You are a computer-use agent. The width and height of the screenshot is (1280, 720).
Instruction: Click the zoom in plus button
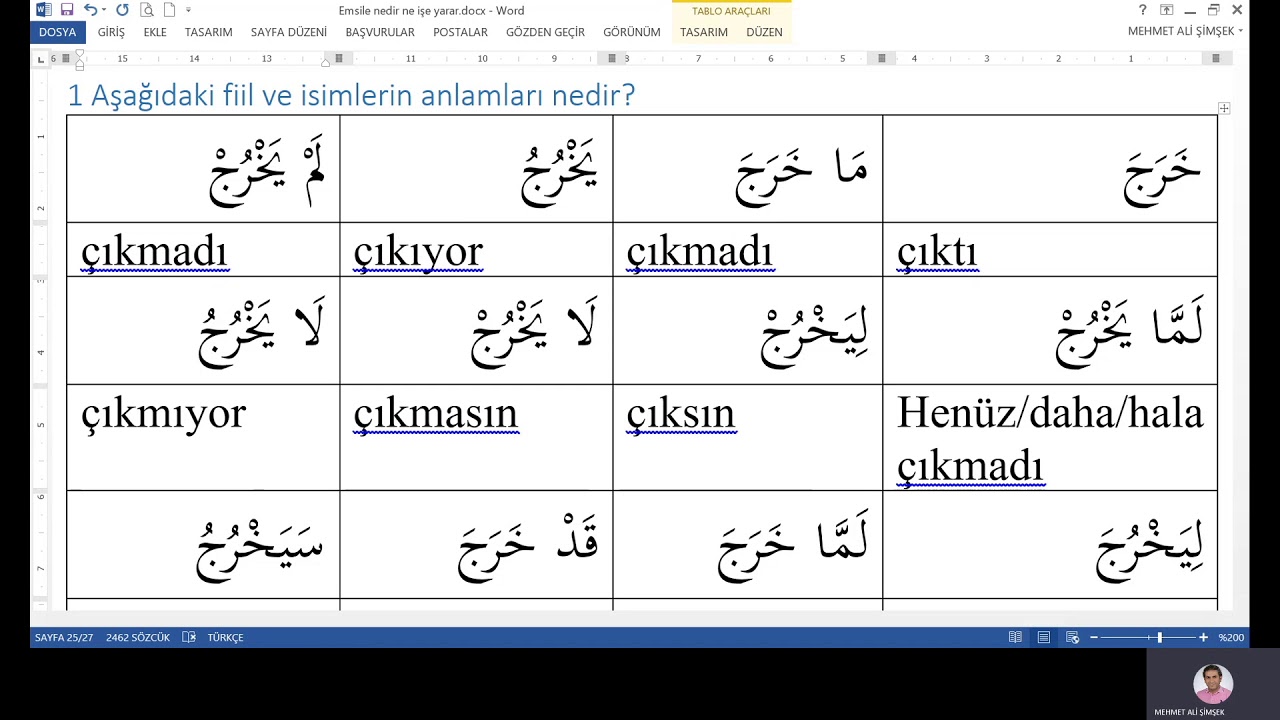(1203, 637)
